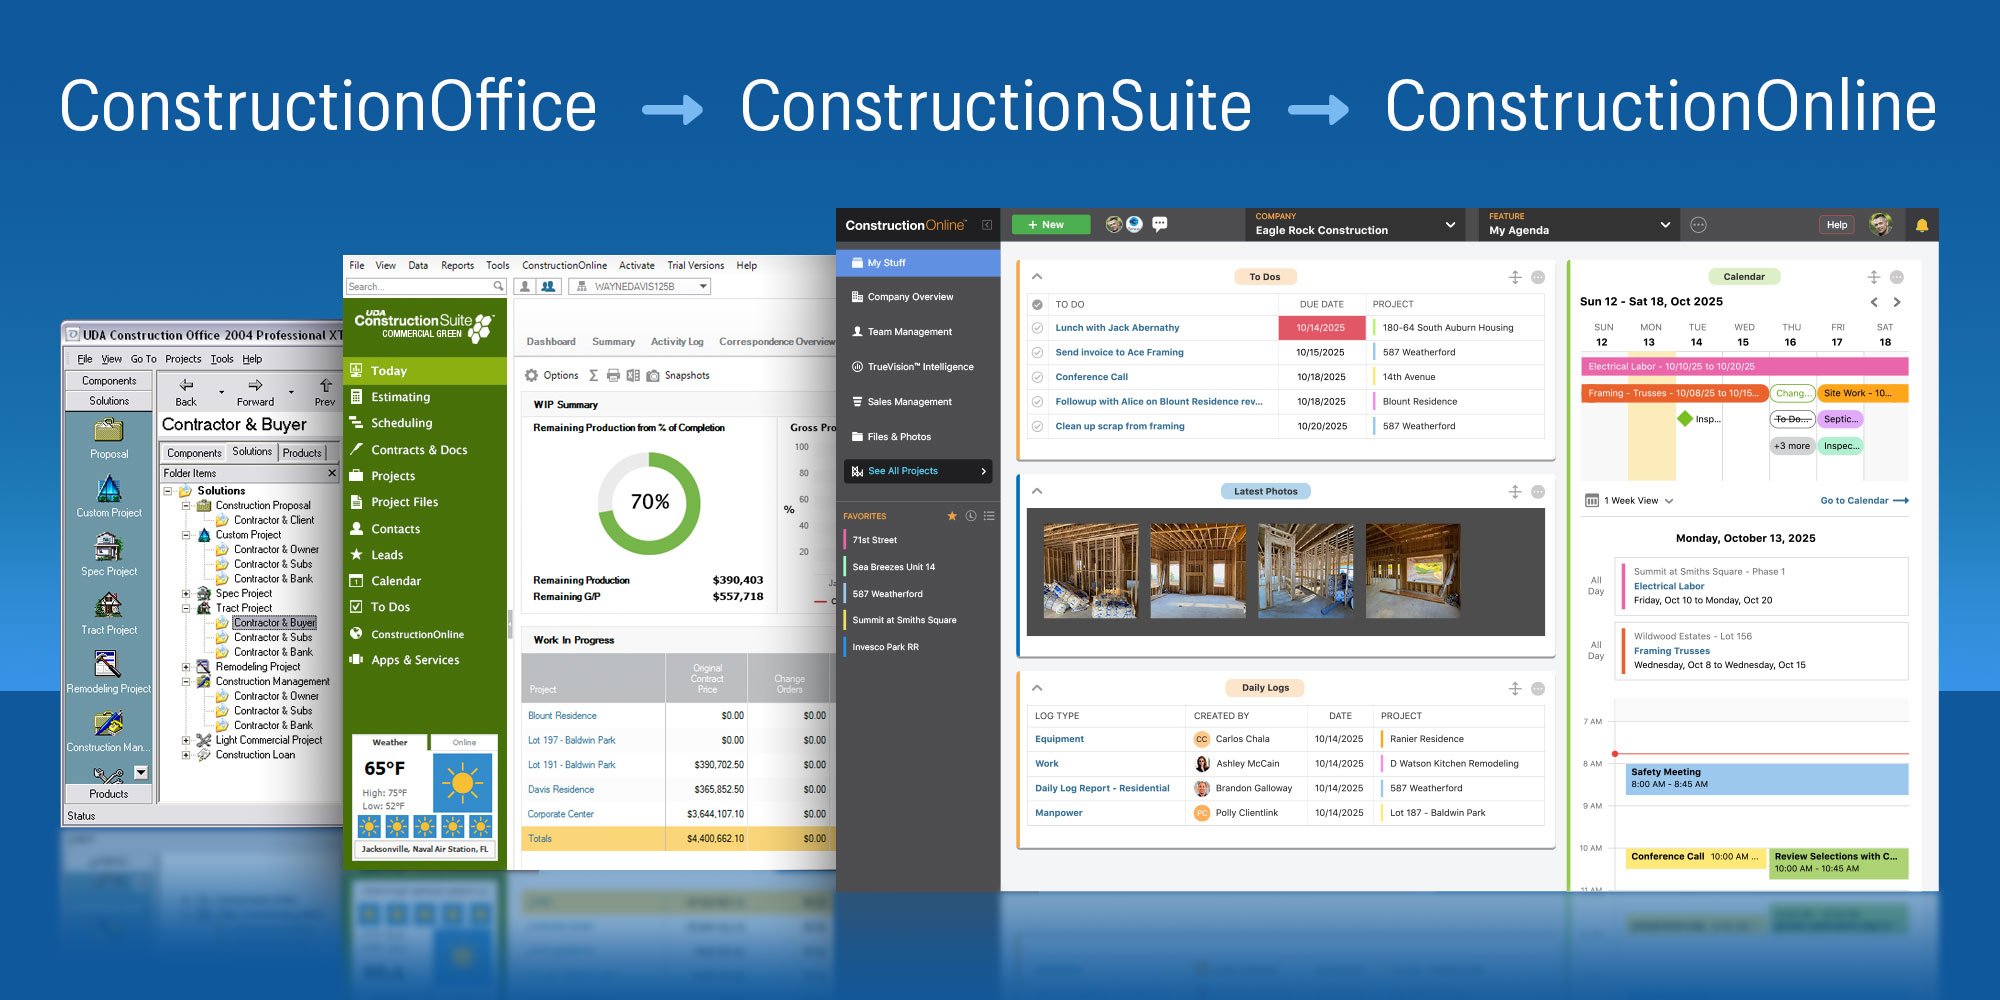
Task: Select the Custom Project icon in ConstructionOffice
Action: click(x=109, y=489)
